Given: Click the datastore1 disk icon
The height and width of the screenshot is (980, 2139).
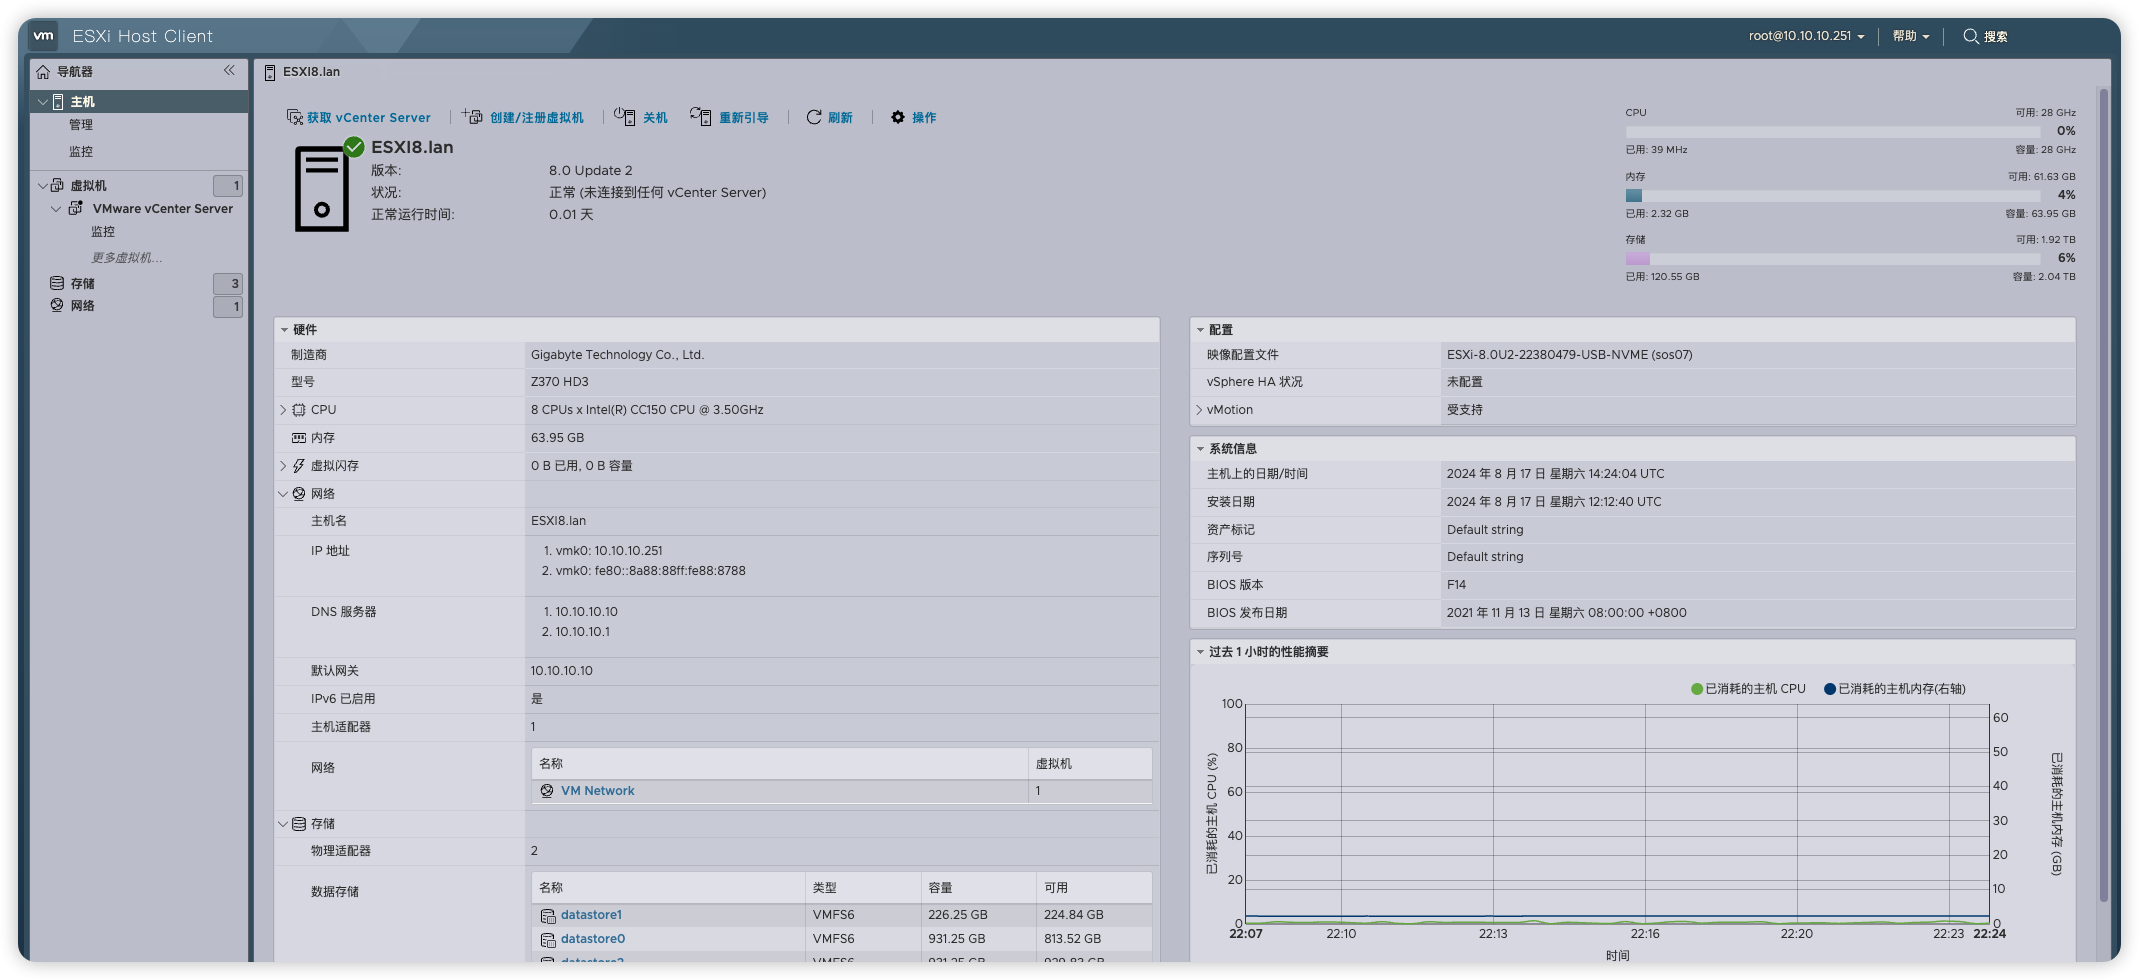Looking at the screenshot, I should pyautogui.click(x=548, y=915).
